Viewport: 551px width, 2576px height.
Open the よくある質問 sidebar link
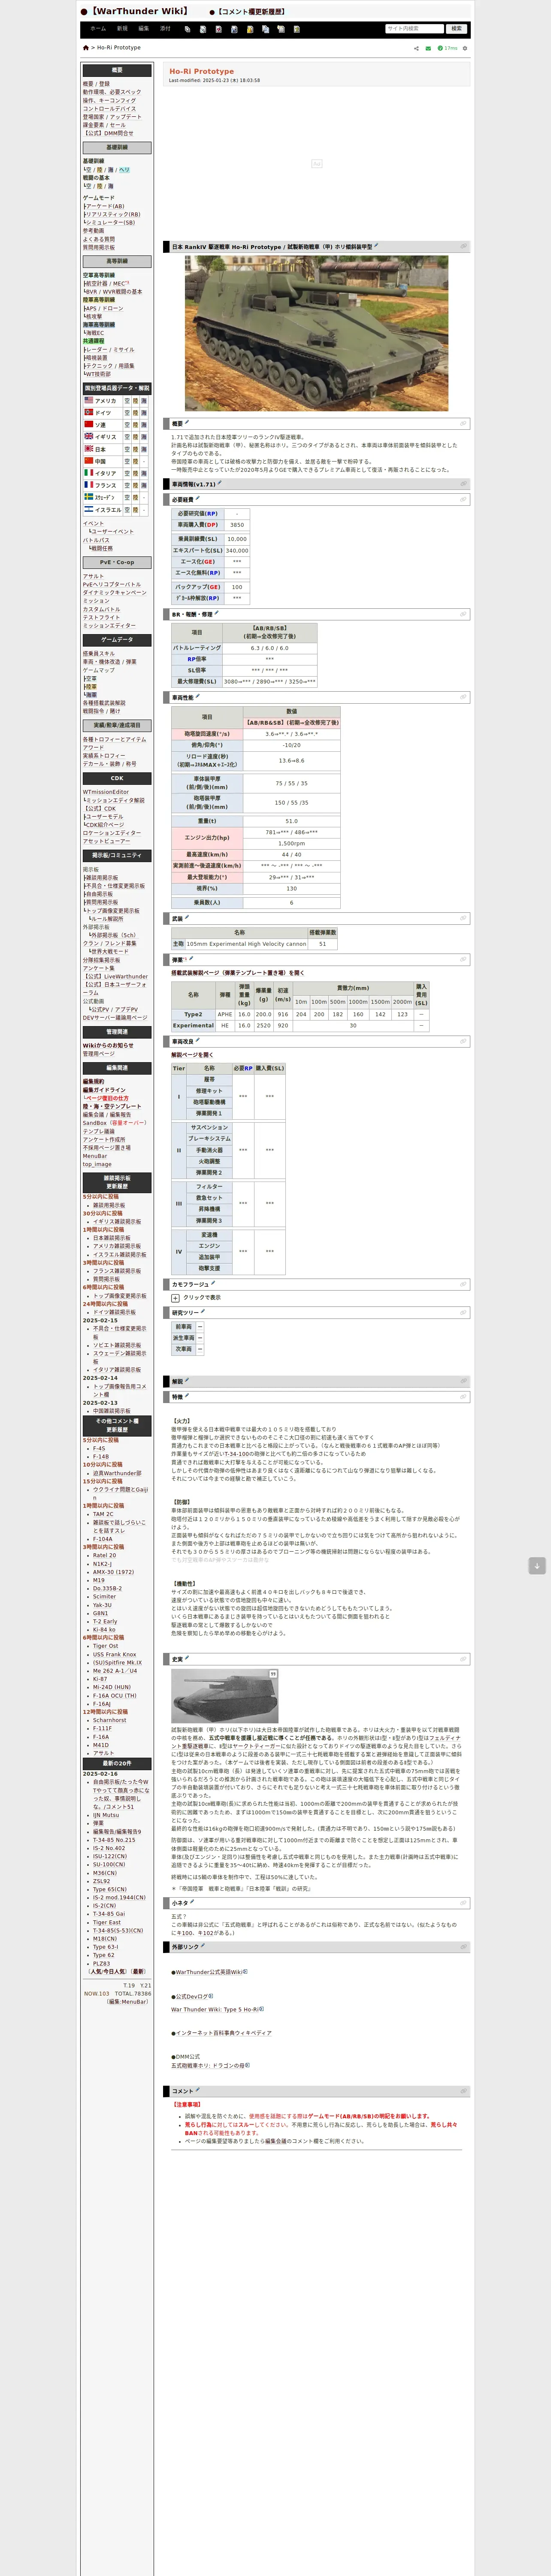point(99,239)
